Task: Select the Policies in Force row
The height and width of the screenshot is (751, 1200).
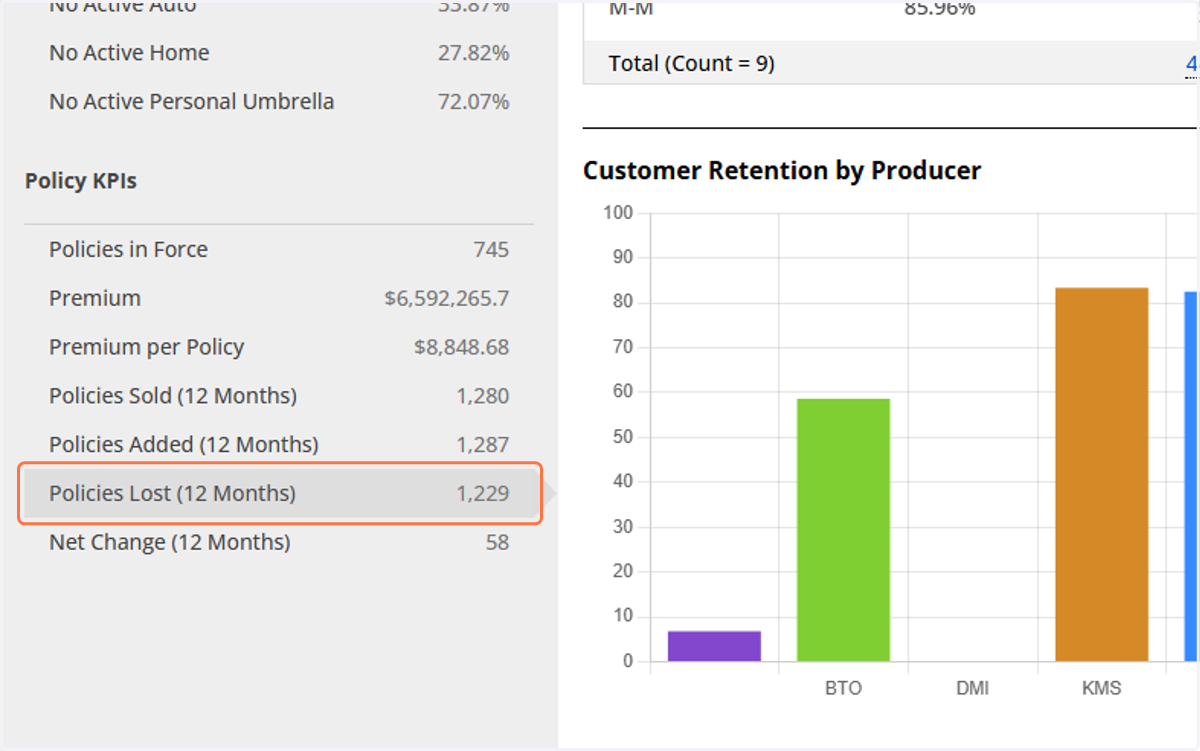Action: point(279,250)
